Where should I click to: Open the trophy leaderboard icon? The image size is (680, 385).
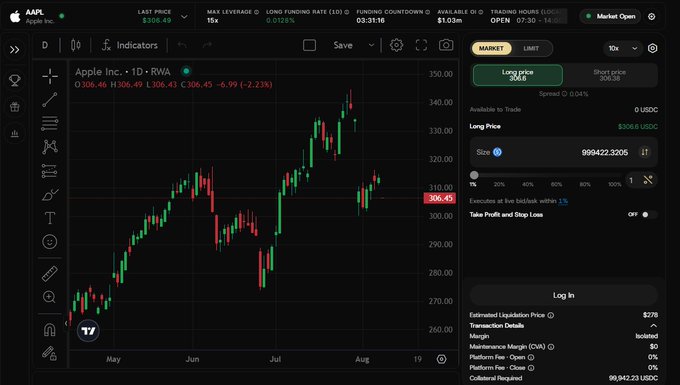coord(15,80)
